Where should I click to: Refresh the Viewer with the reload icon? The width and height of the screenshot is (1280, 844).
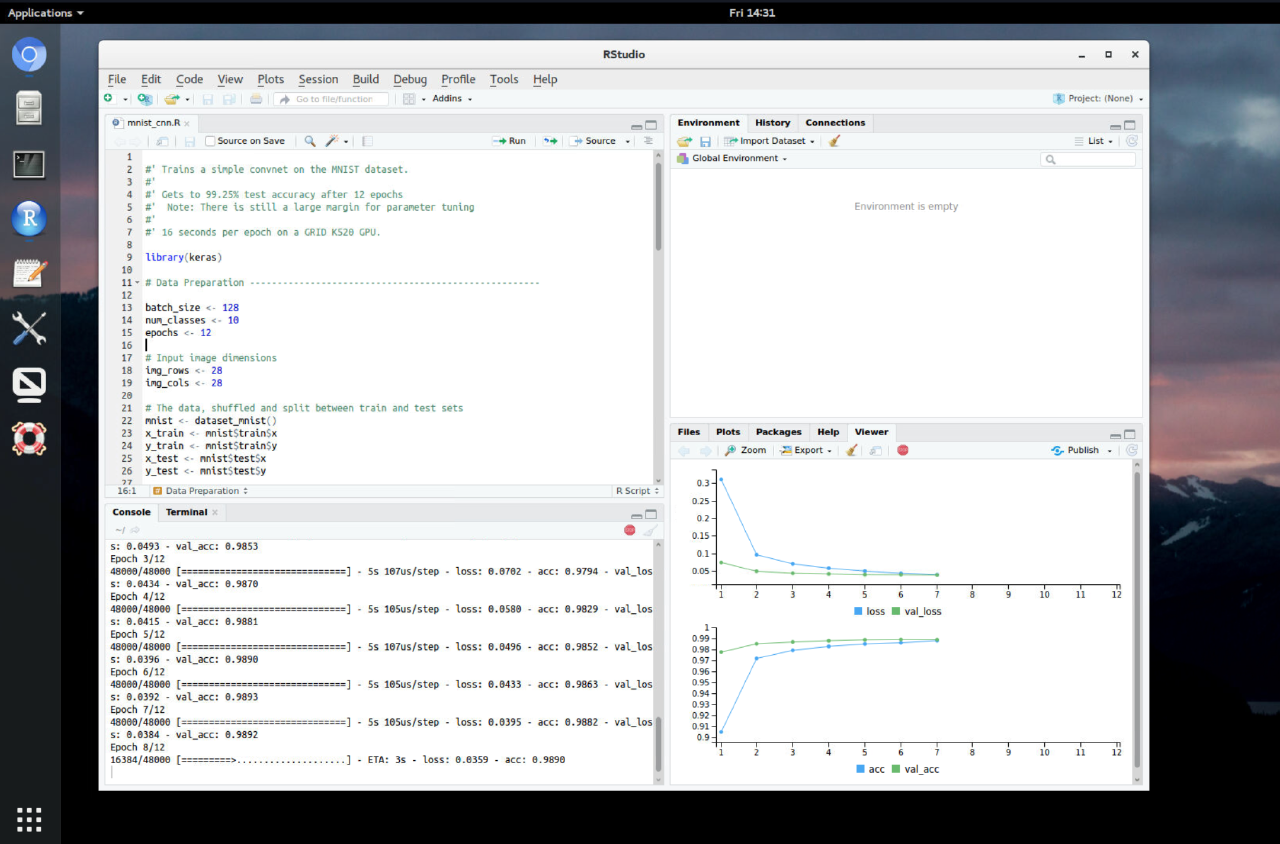tap(1130, 450)
